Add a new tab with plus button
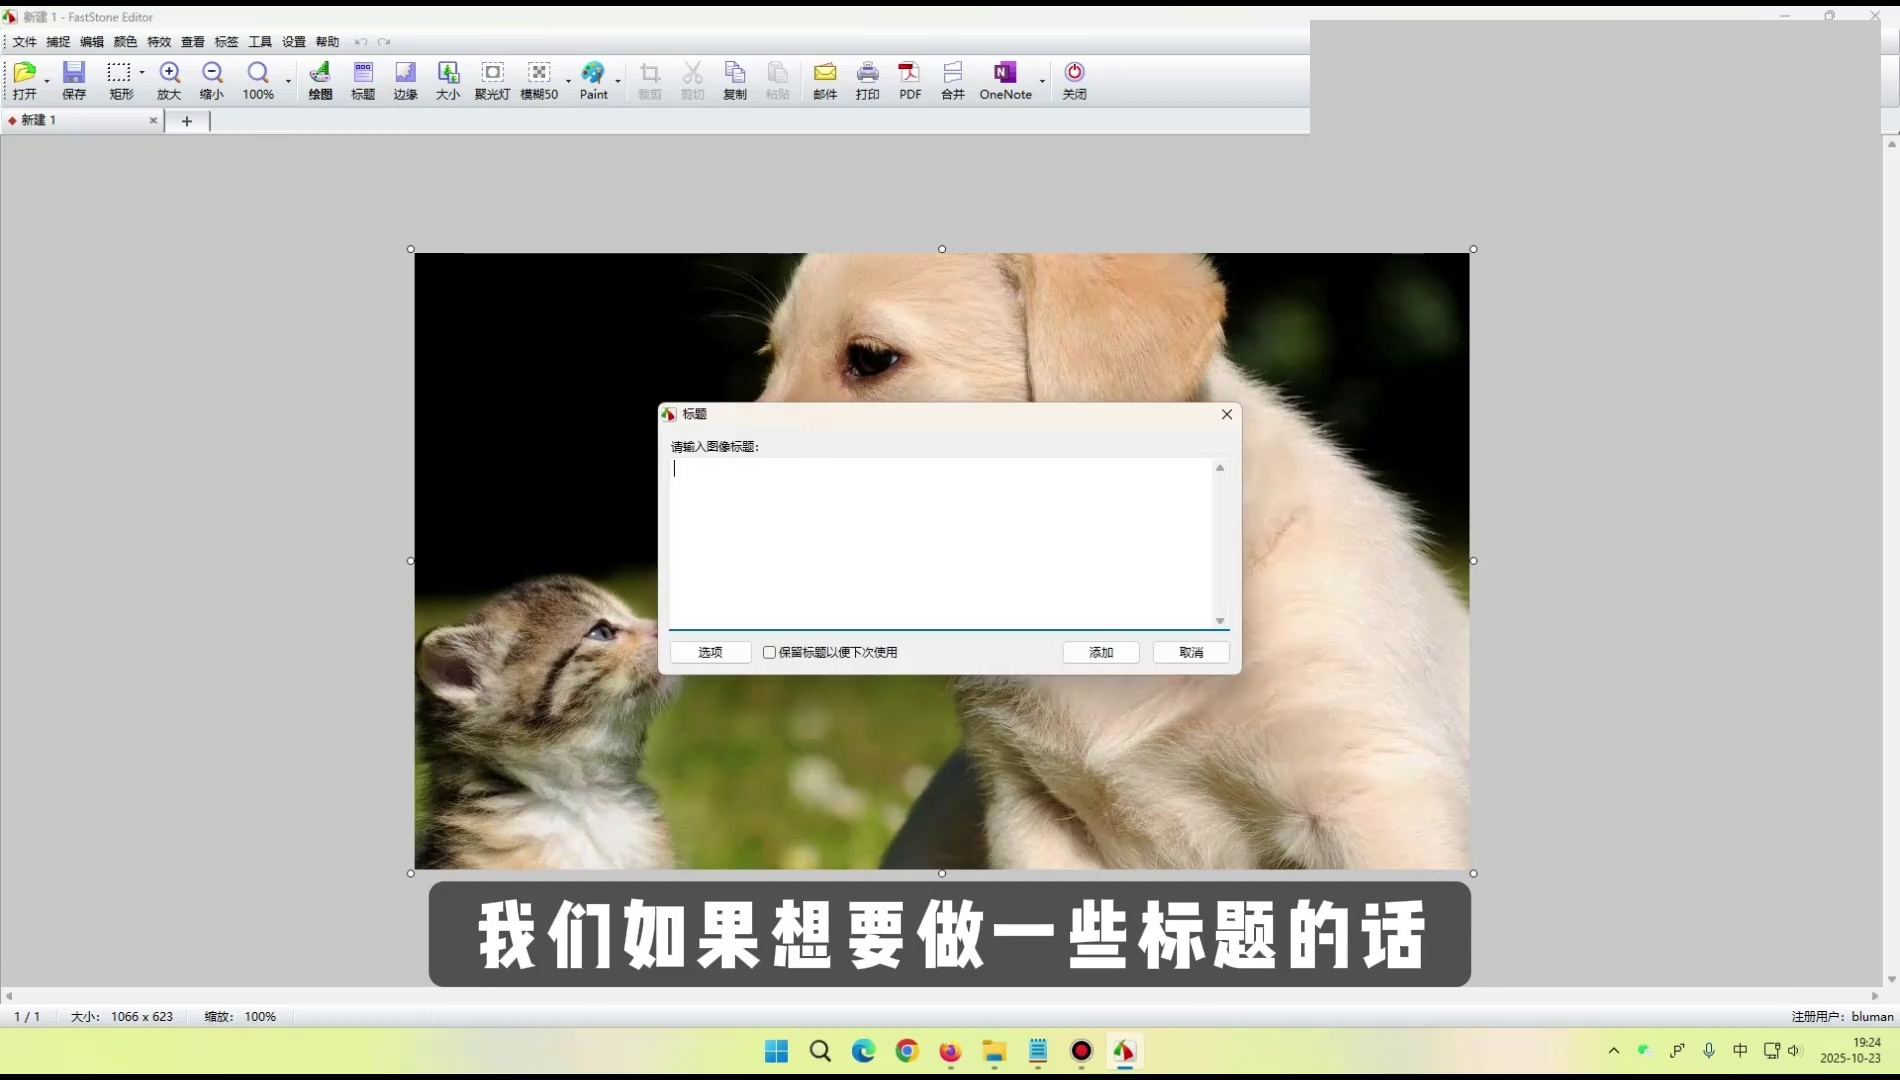This screenshot has height=1080, width=1900. click(x=186, y=121)
